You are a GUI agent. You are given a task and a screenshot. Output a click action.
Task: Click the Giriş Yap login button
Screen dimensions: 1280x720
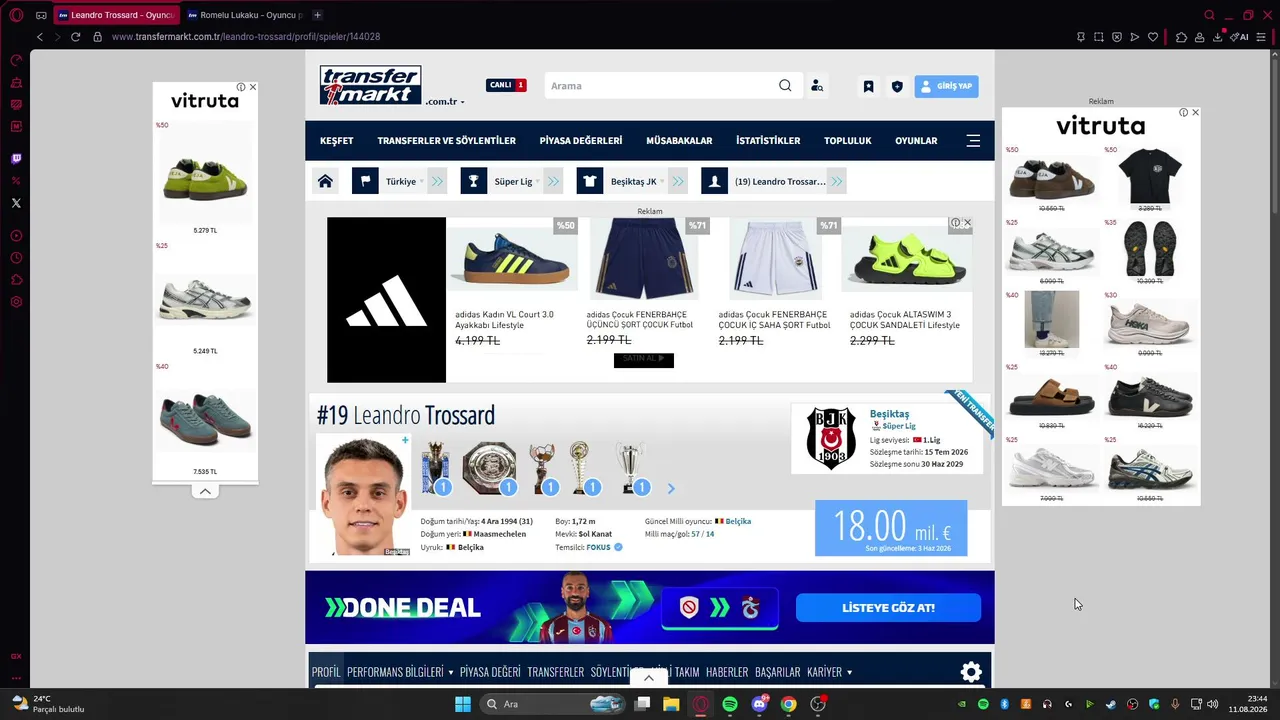coord(946,87)
